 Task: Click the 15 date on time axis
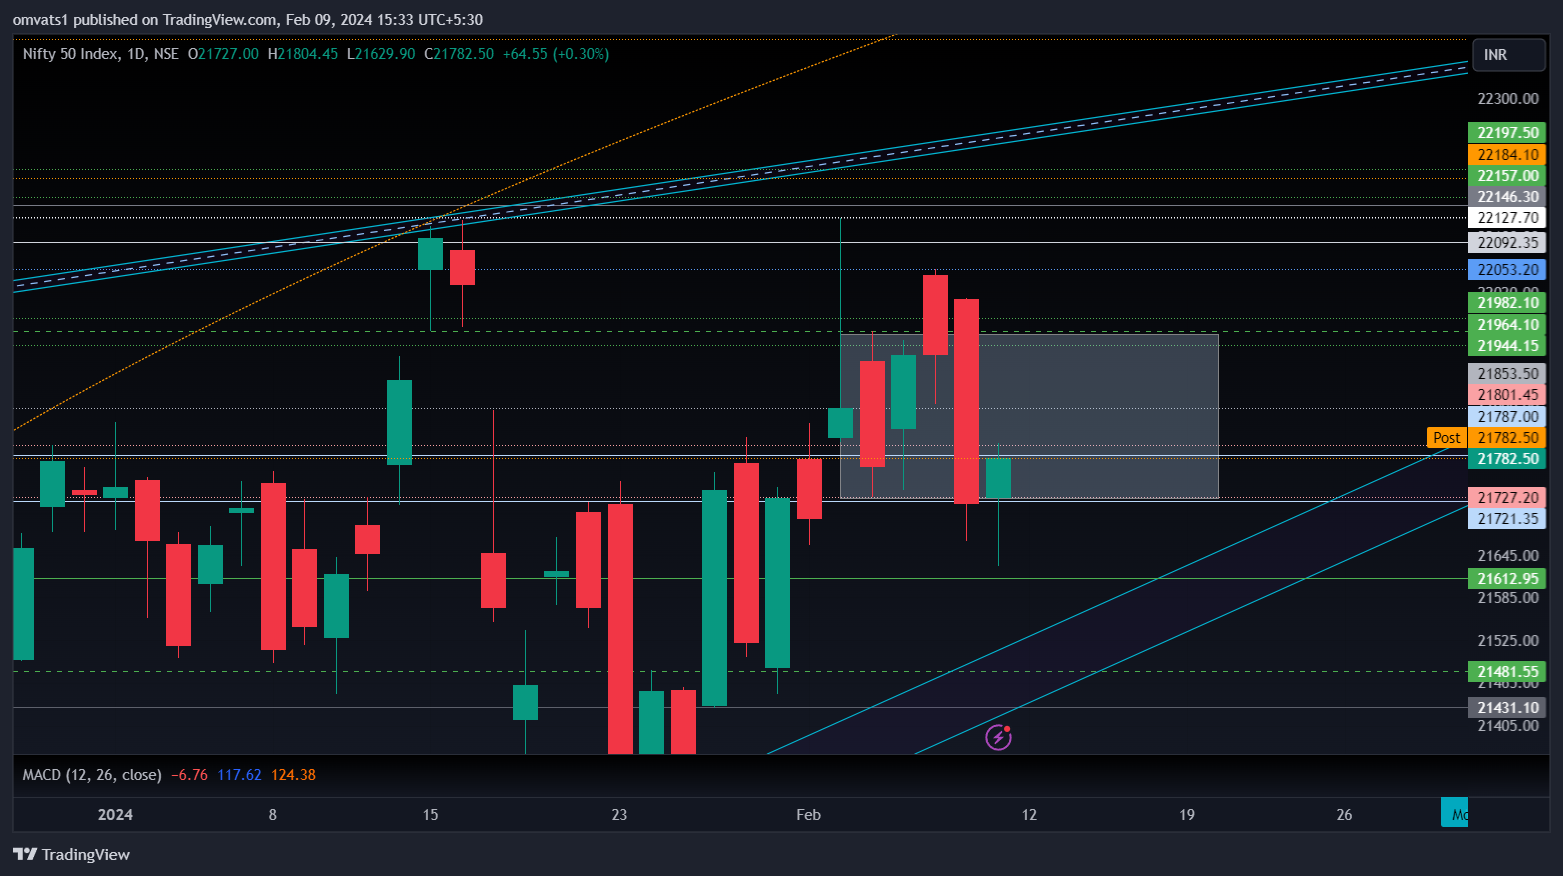click(x=430, y=815)
